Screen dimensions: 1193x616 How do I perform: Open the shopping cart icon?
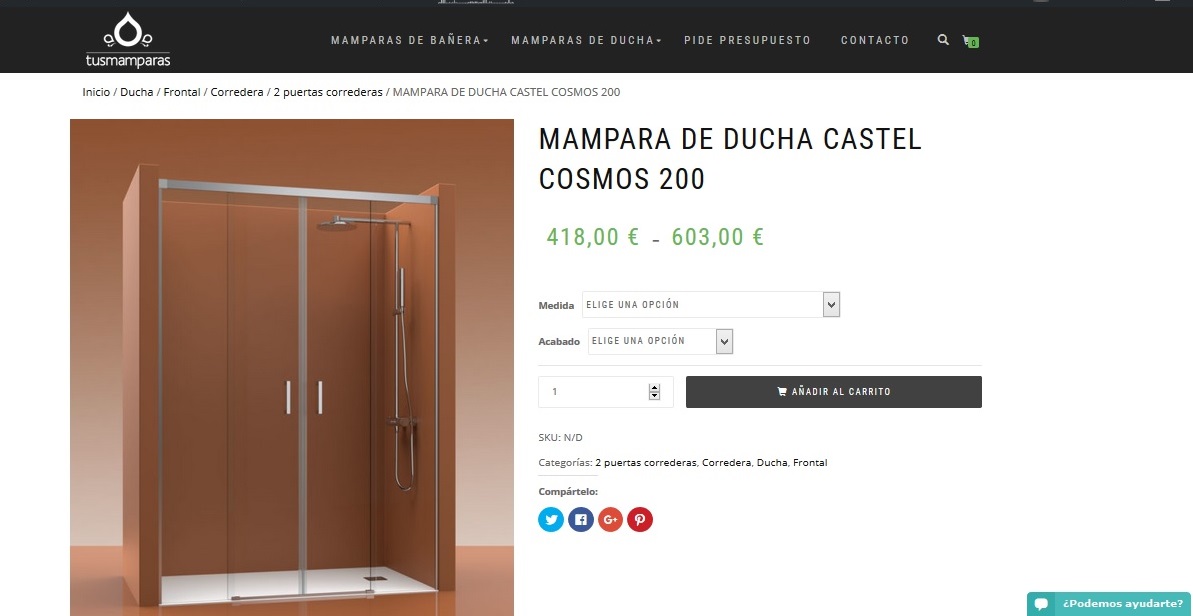pos(969,41)
